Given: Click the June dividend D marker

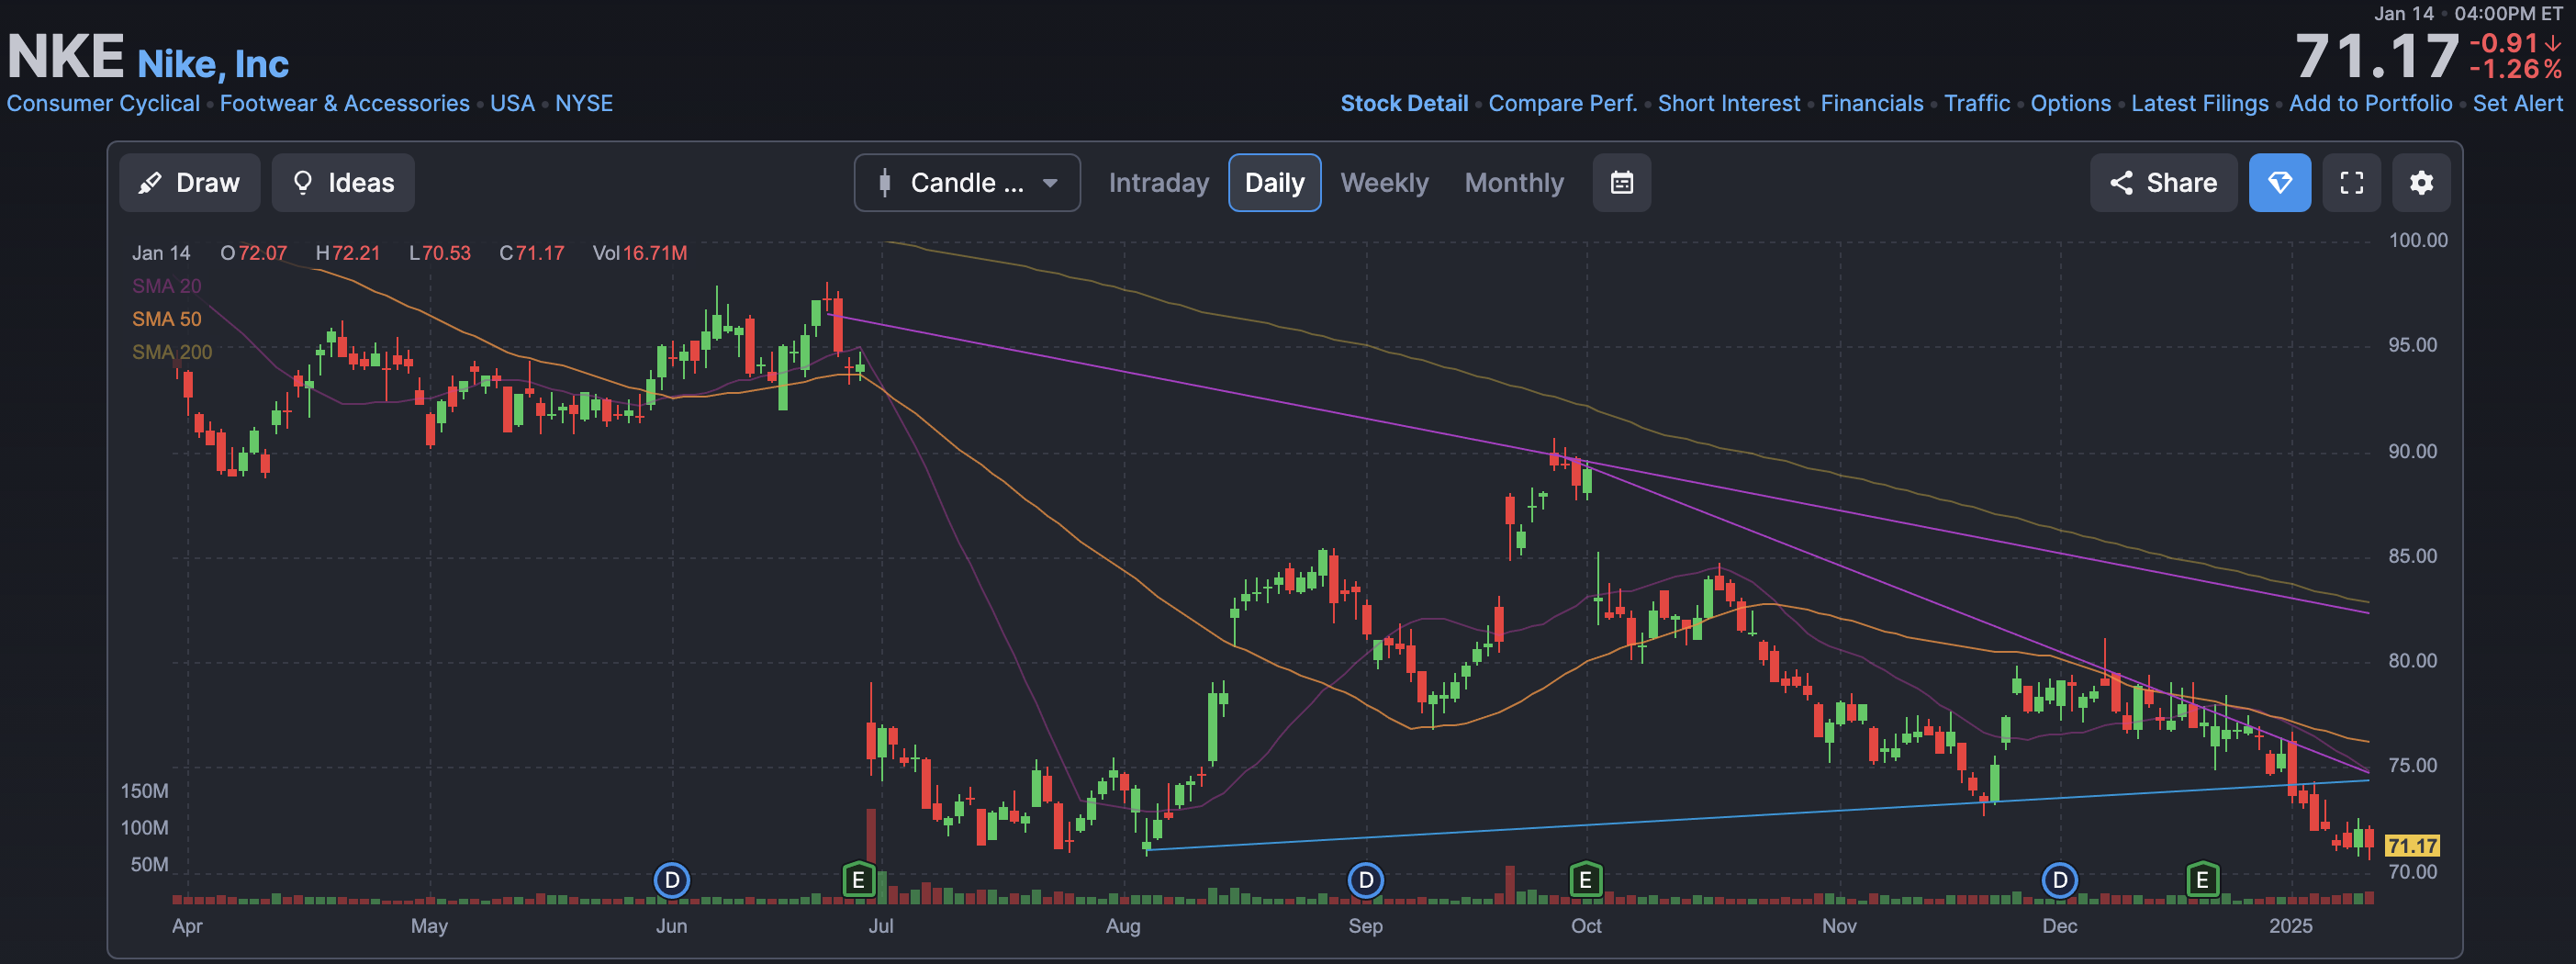Looking at the screenshot, I should 672,881.
